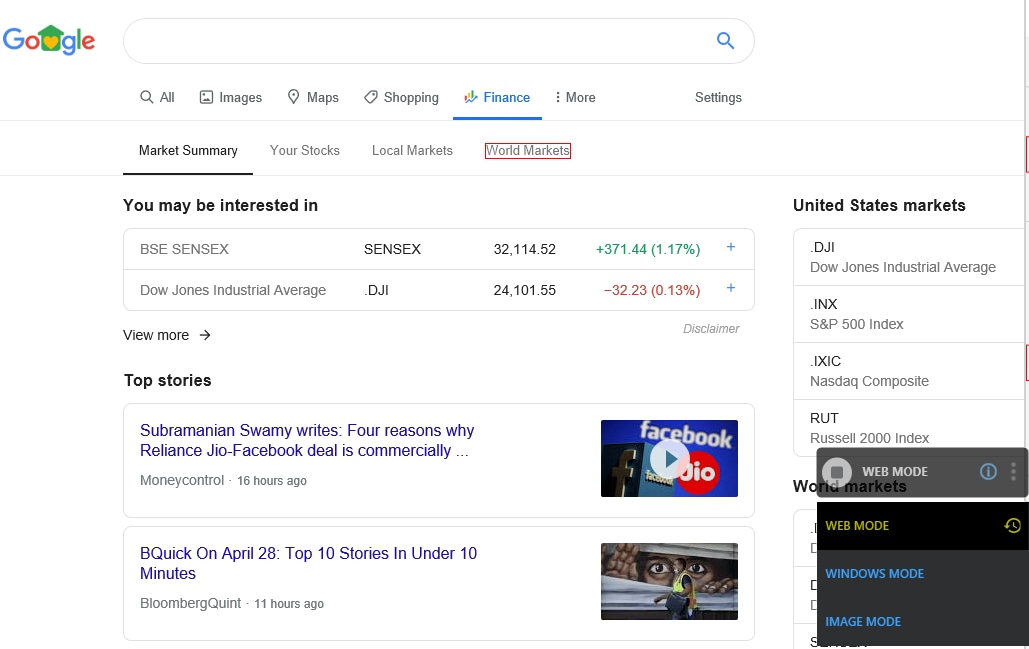Click the stop recording button in overlay

tap(837, 472)
